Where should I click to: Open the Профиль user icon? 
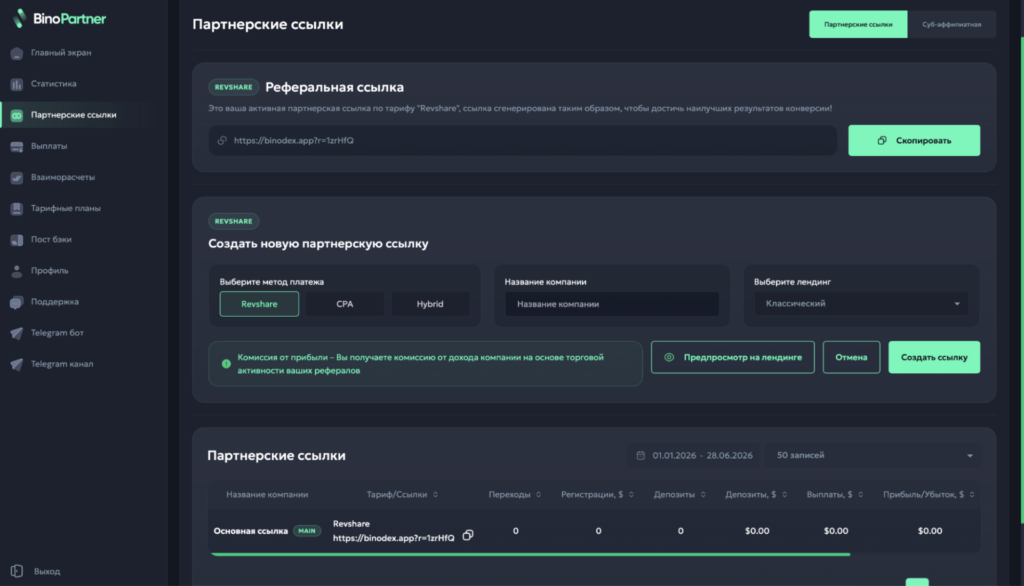(17, 271)
